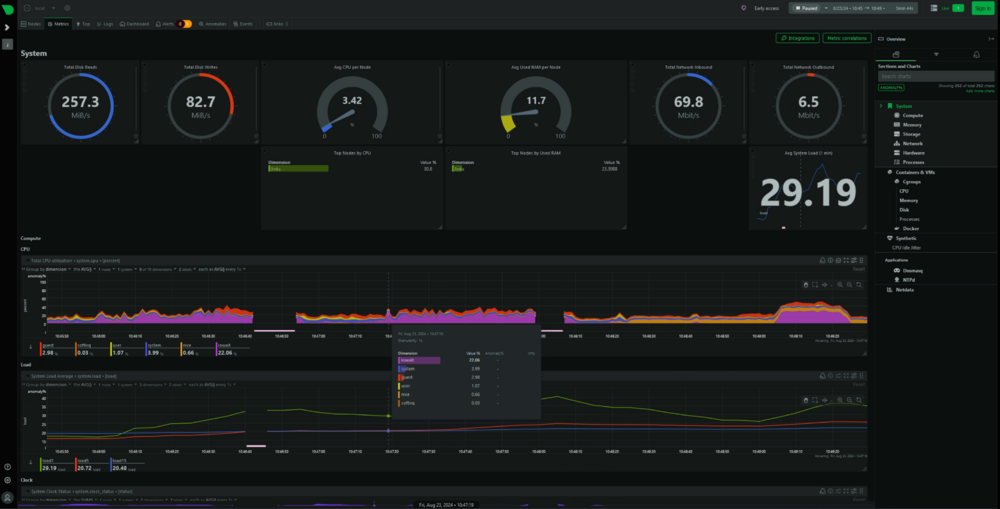
Task: Switch to the Top tab
Action: 83,24
